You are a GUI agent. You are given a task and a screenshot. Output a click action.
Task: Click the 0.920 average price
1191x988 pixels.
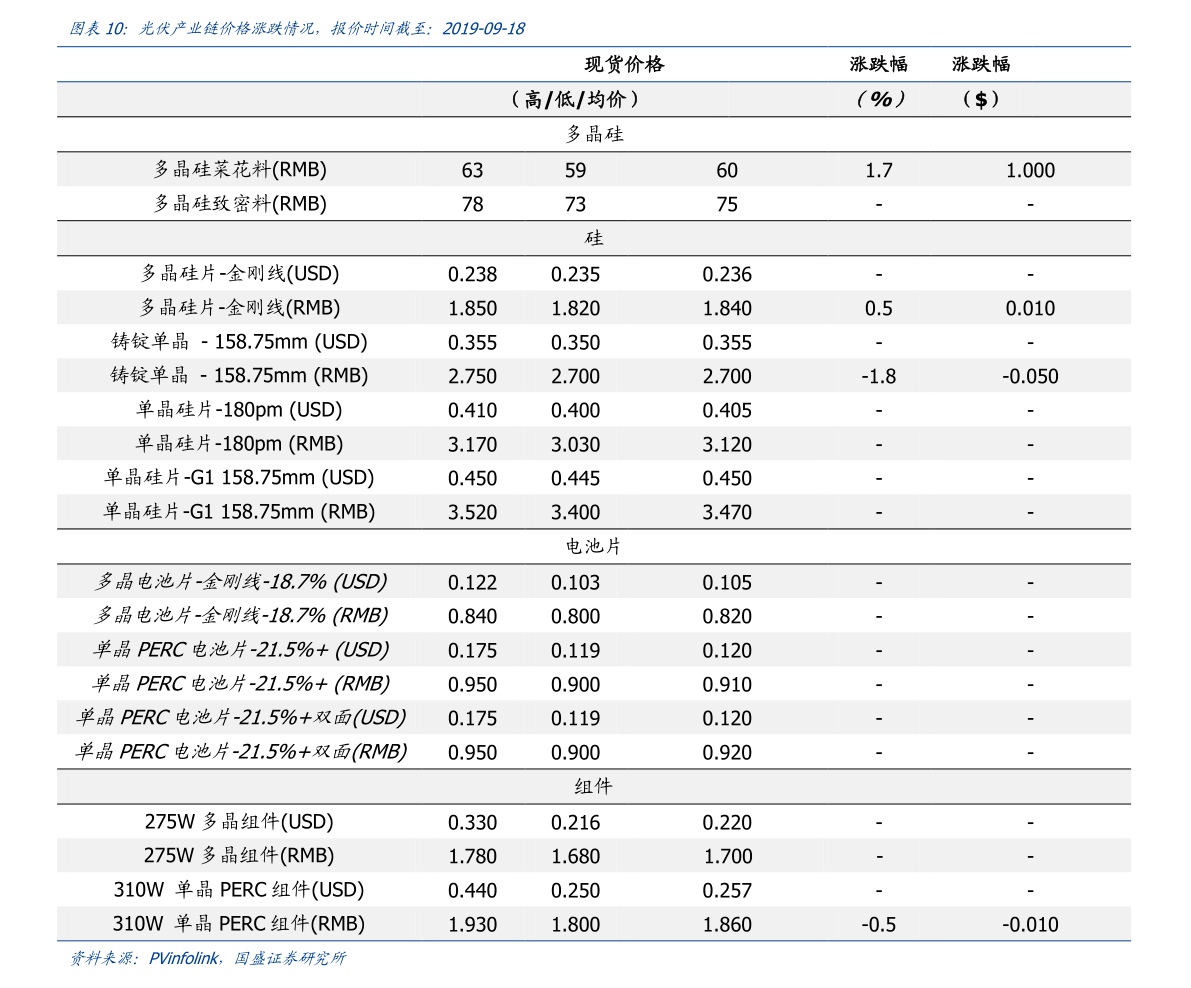727,753
